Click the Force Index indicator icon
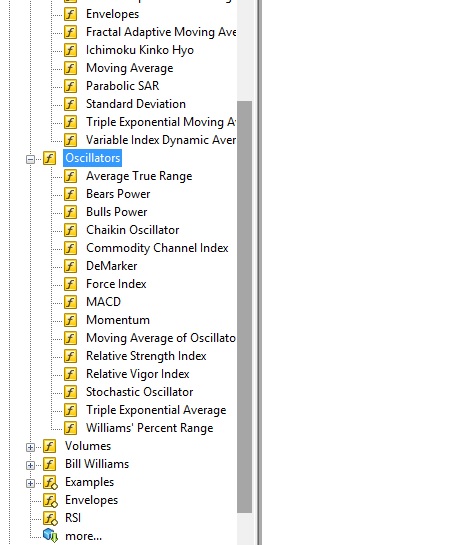 (71, 284)
